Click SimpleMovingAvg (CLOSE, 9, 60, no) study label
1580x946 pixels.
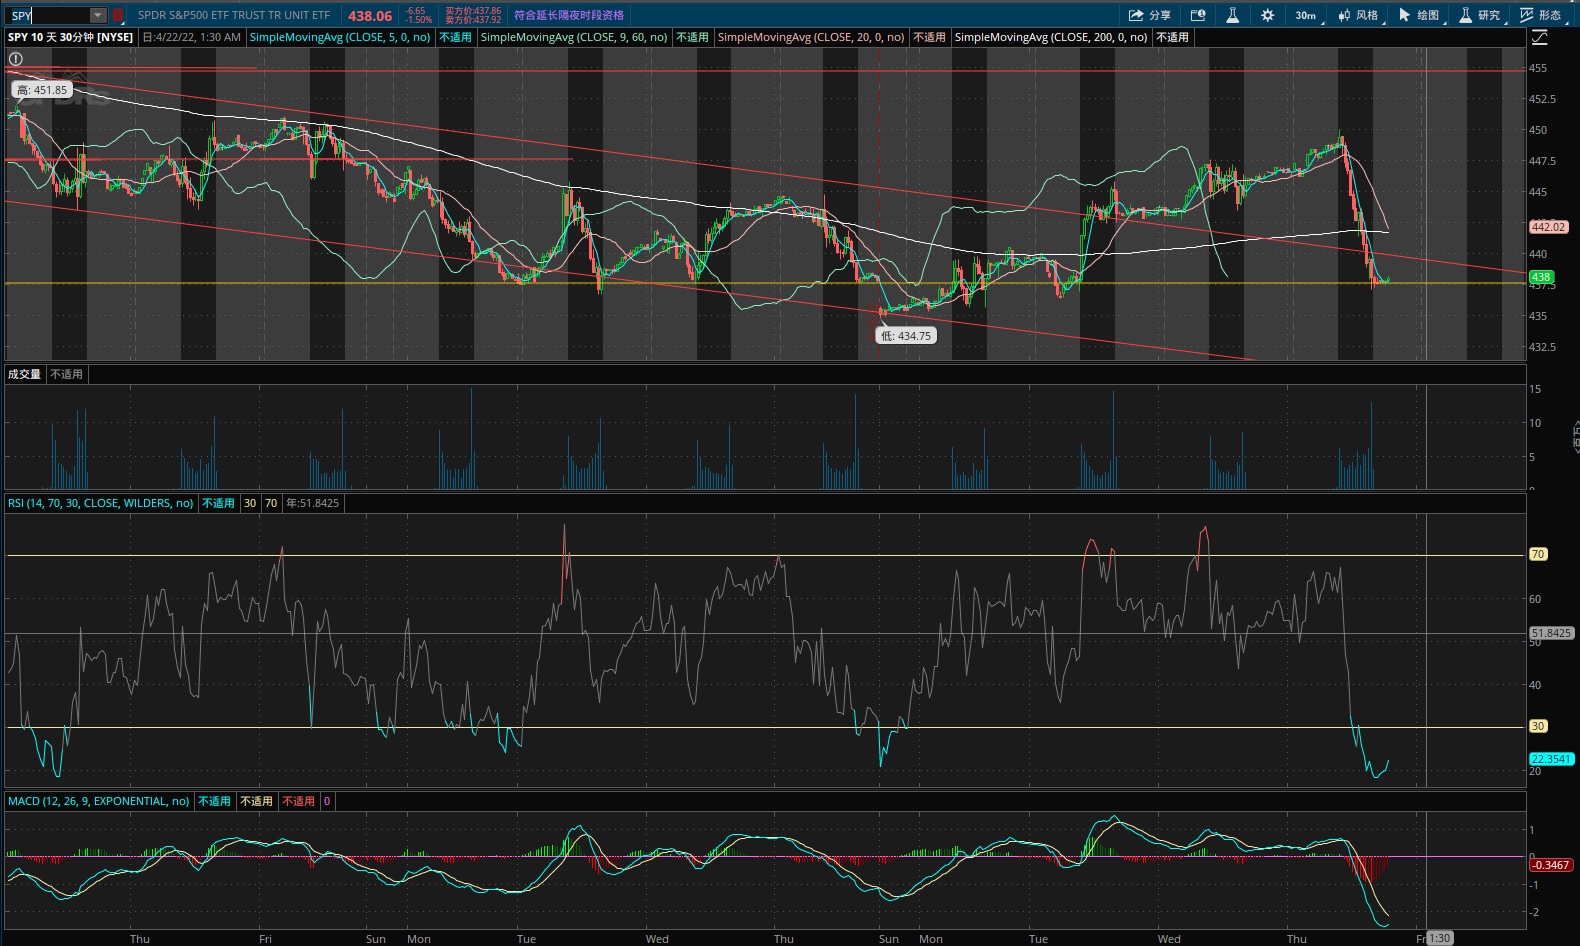574,37
